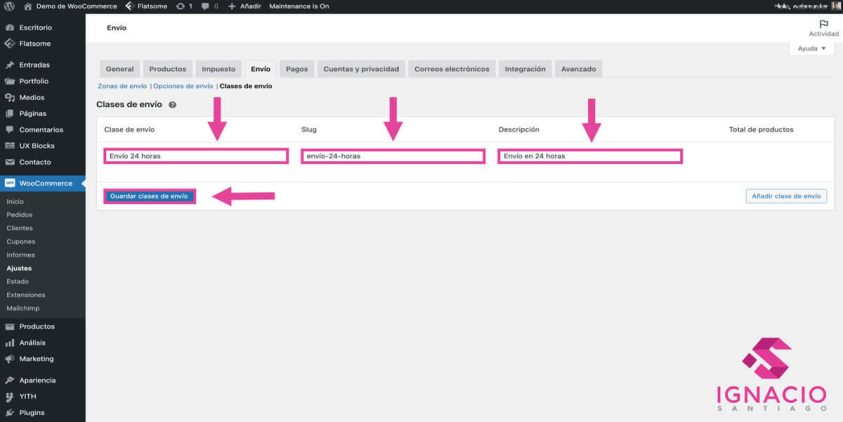Open Pedidos under WooCommerce menu
The height and width of the screenshot is (422, 843).
point(19,214)
